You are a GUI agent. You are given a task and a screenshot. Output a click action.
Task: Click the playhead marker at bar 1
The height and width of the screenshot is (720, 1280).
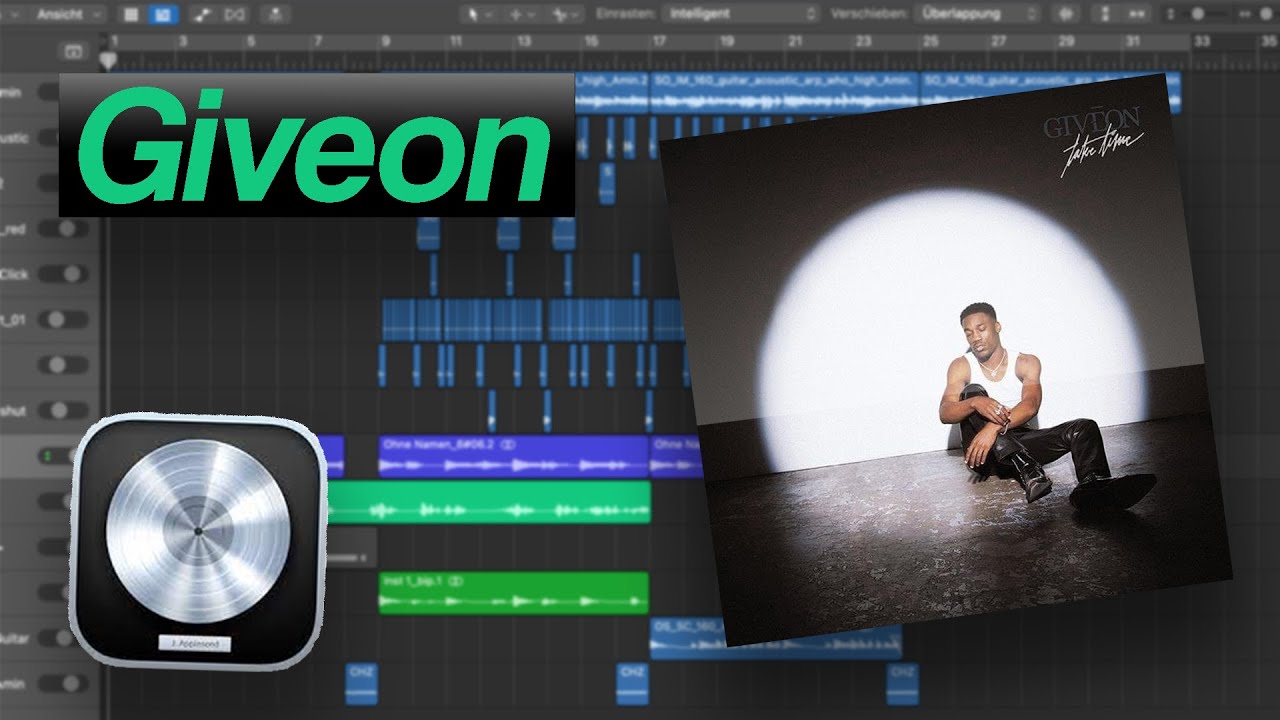[x=110, y=60]
